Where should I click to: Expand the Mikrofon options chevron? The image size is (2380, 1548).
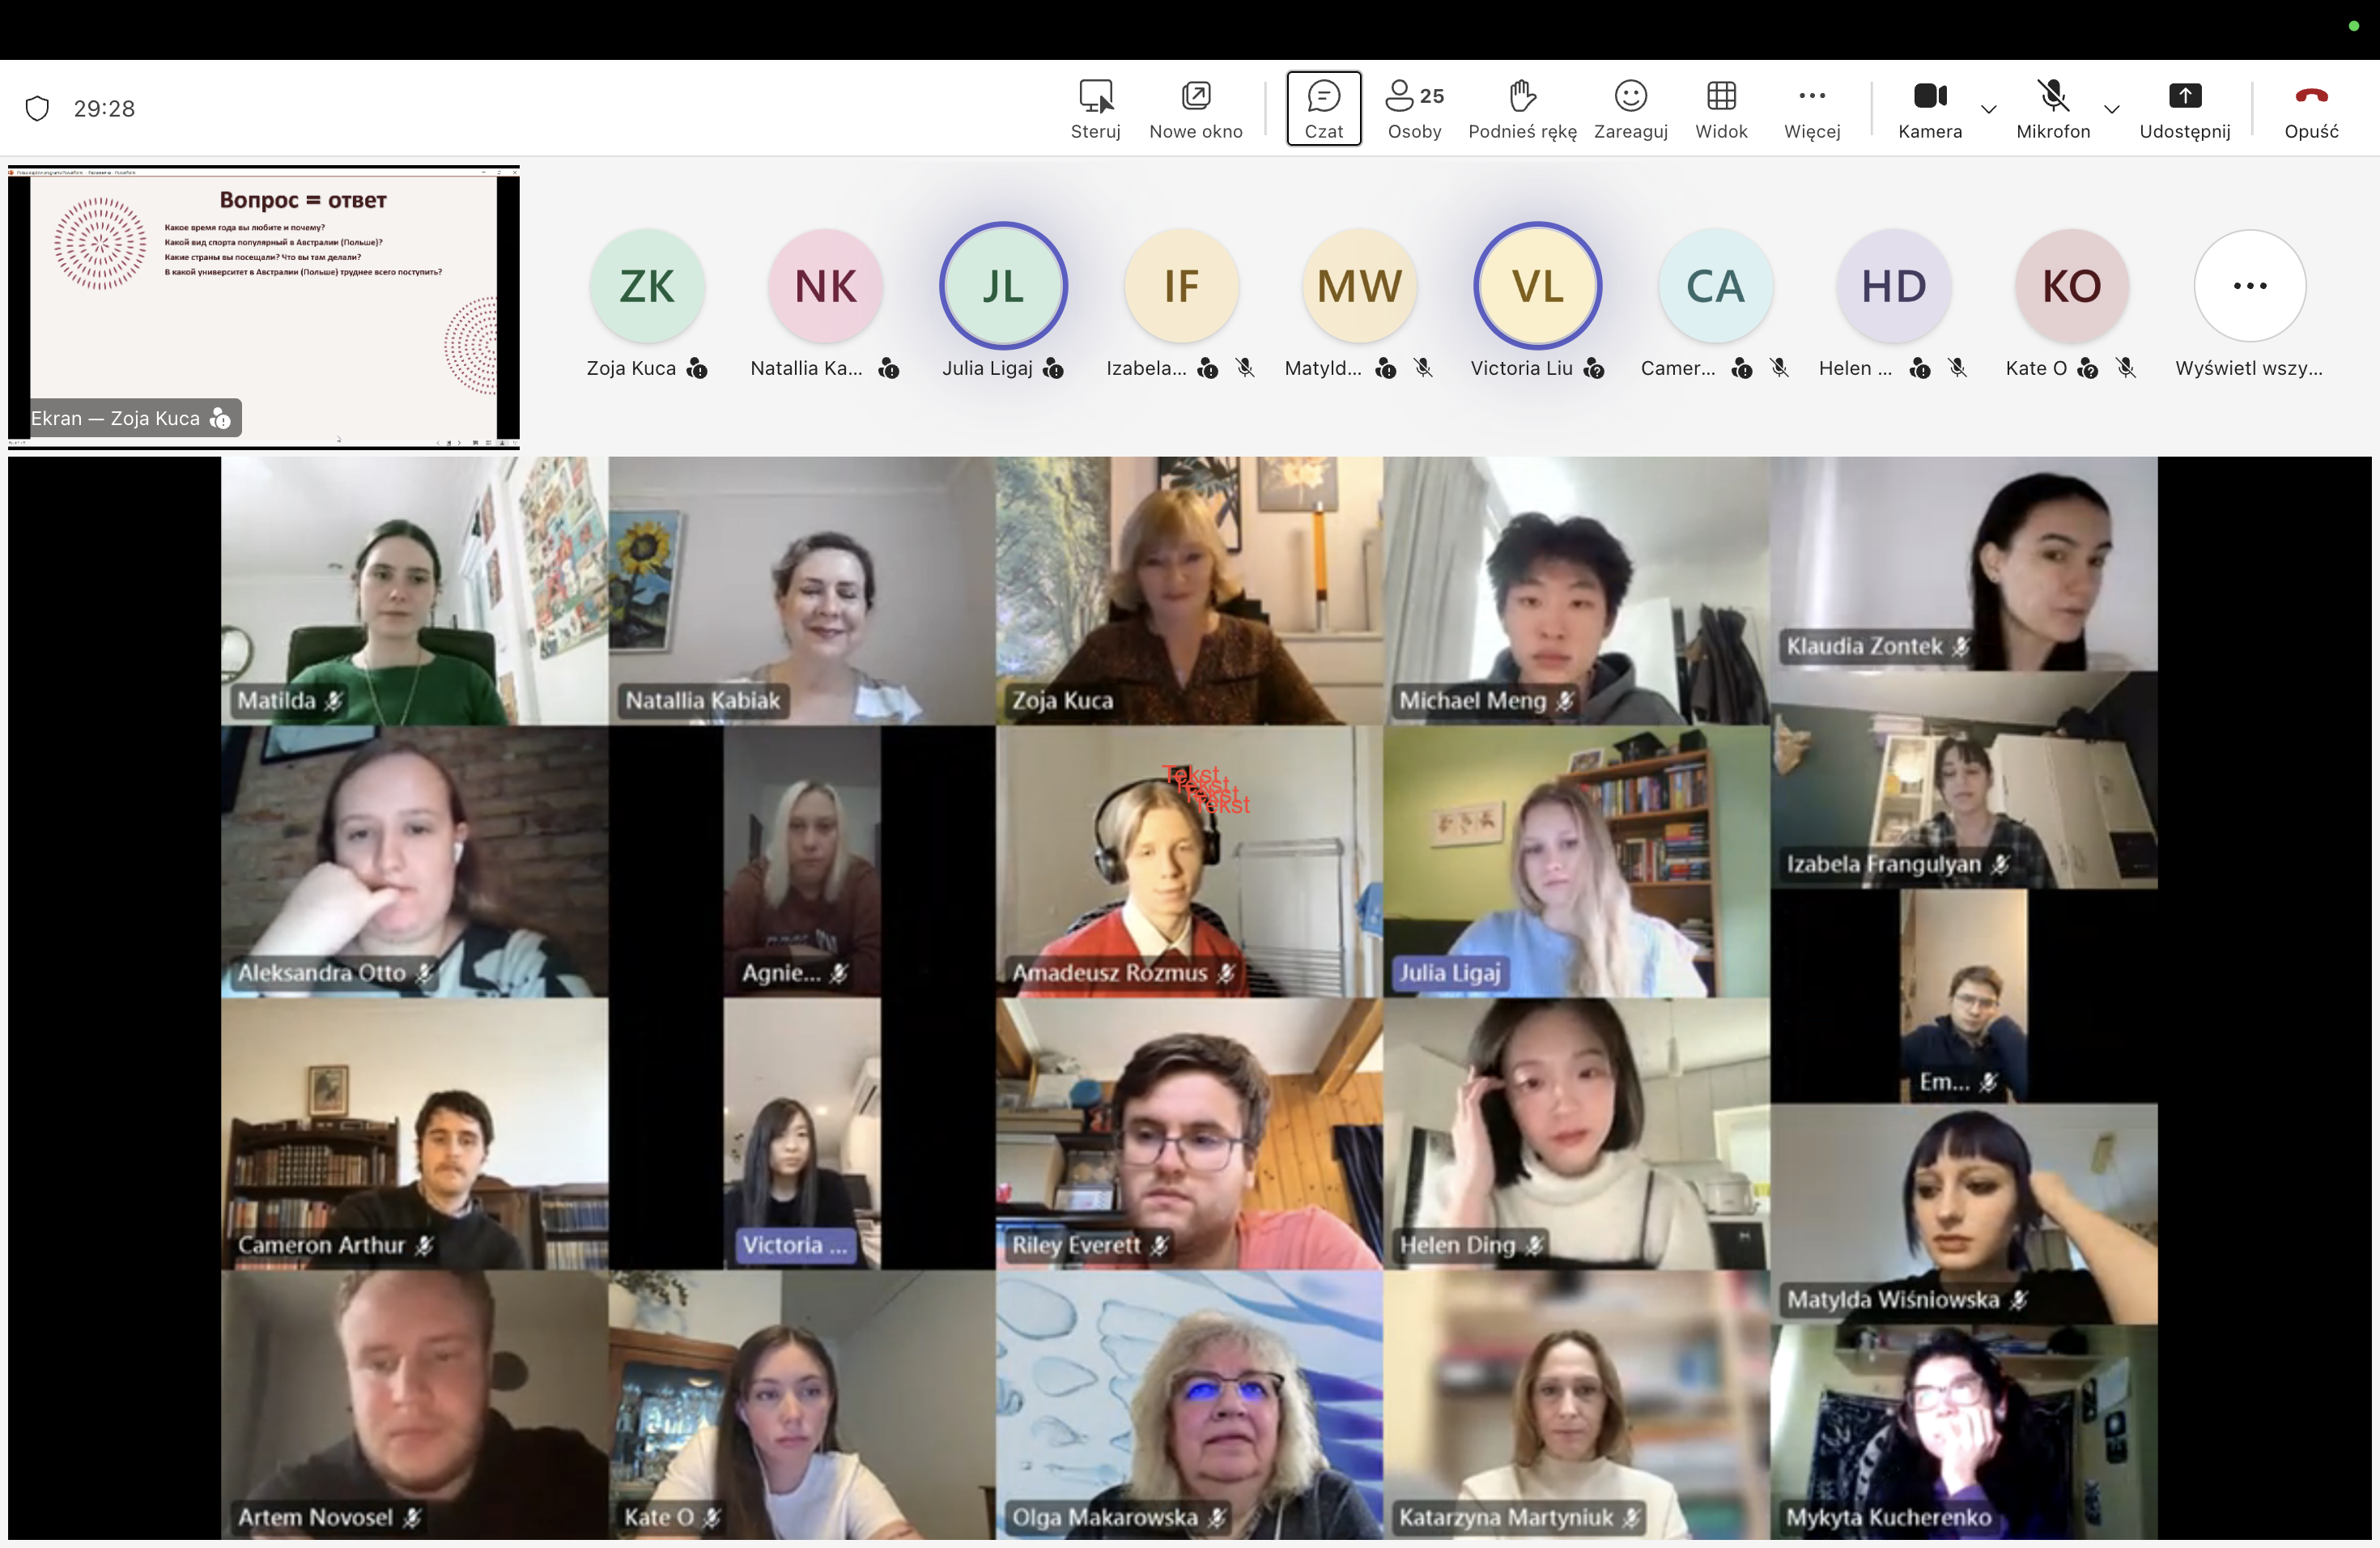tap(2111, 109)
